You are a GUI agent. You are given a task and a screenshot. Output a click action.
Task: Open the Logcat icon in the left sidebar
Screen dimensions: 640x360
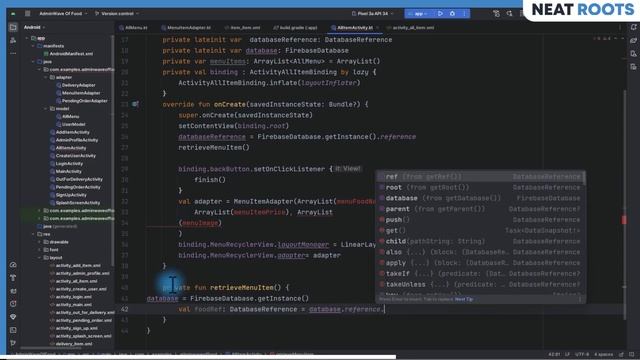coord(13,291)
